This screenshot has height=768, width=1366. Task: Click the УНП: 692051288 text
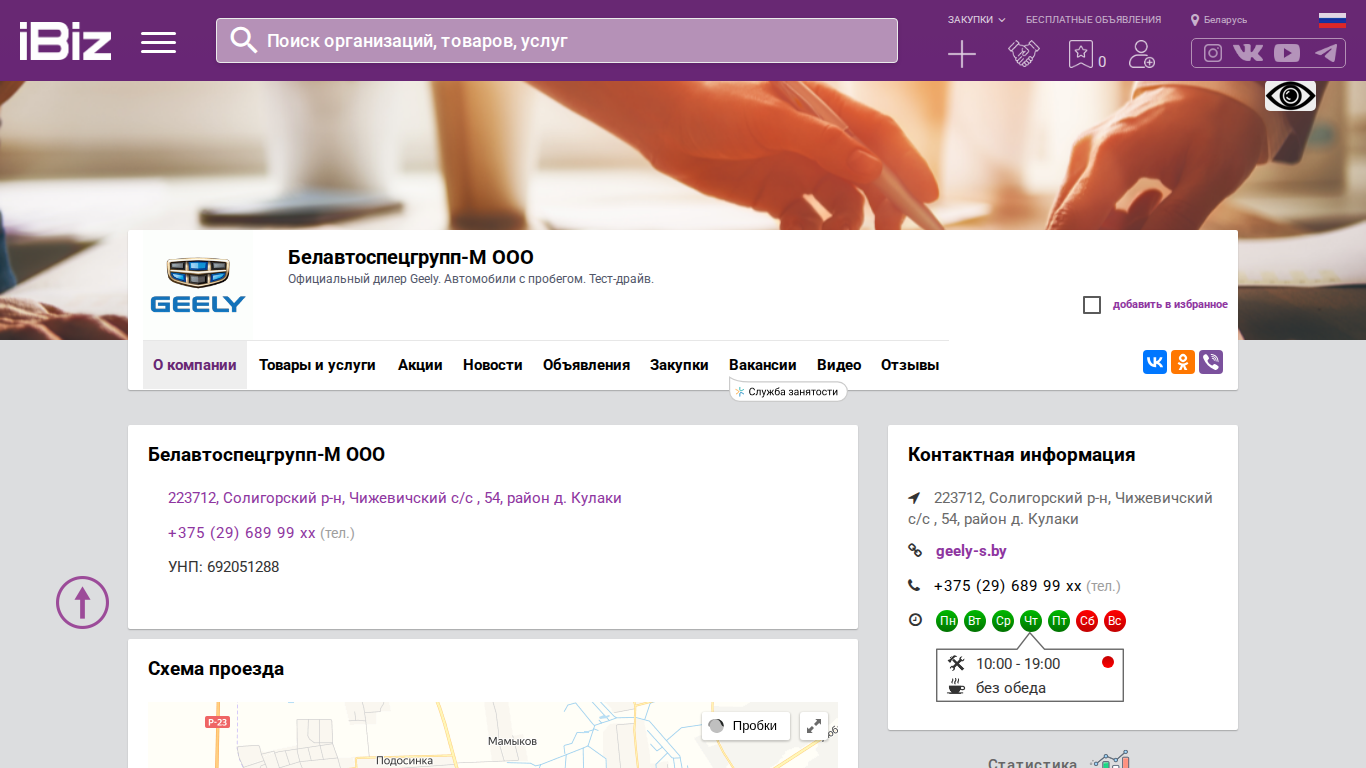pos(224,567)
